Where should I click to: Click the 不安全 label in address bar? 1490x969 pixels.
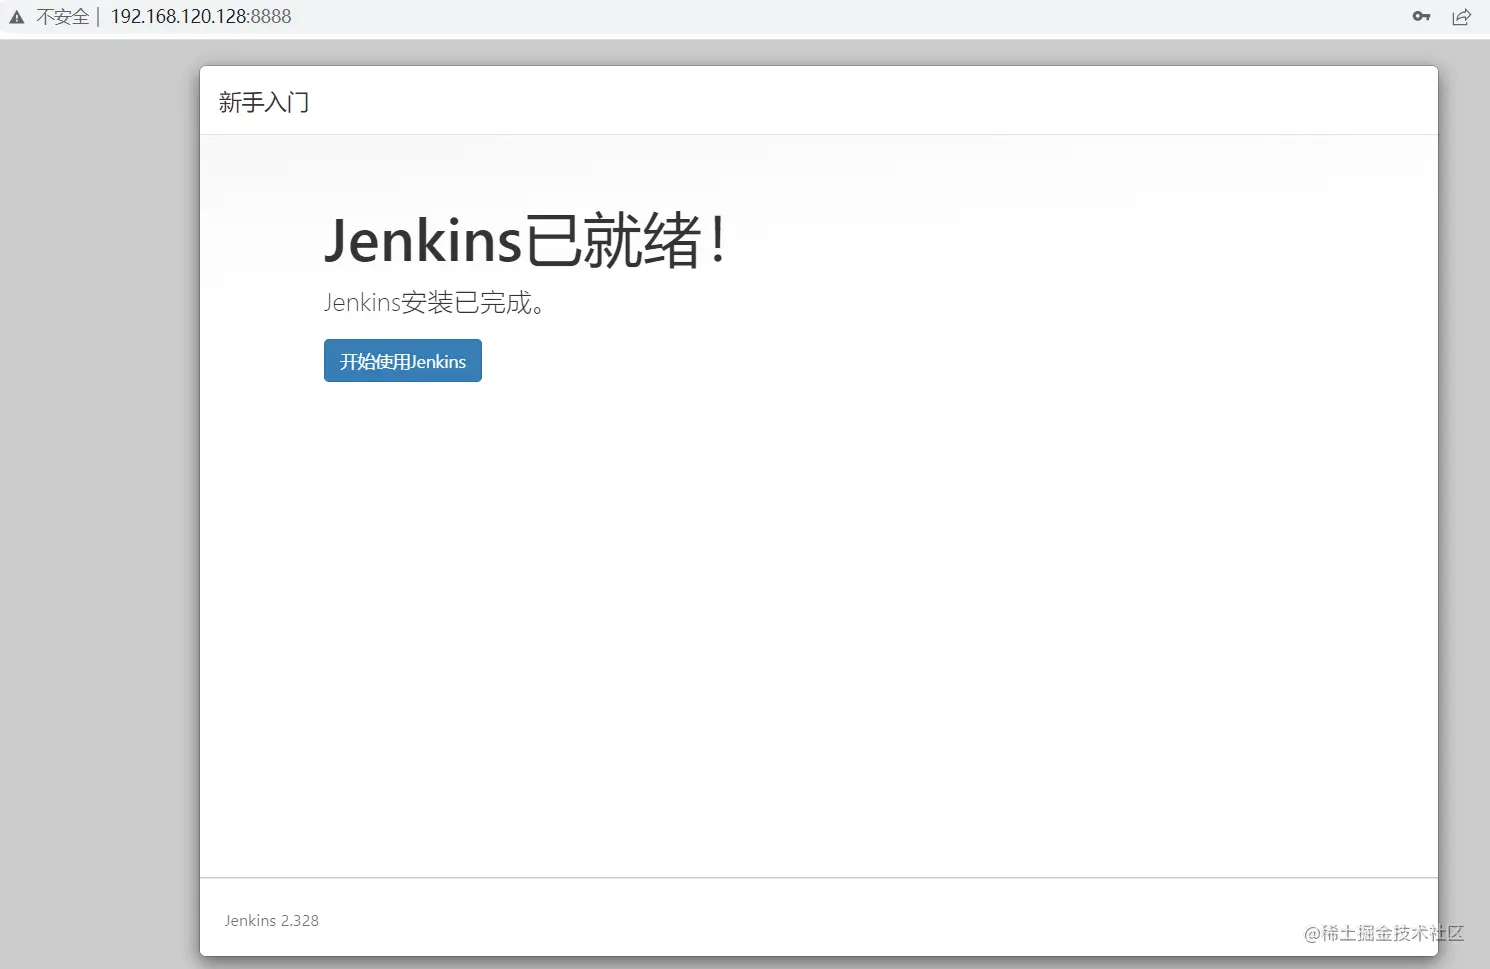(x=63, y=17)
